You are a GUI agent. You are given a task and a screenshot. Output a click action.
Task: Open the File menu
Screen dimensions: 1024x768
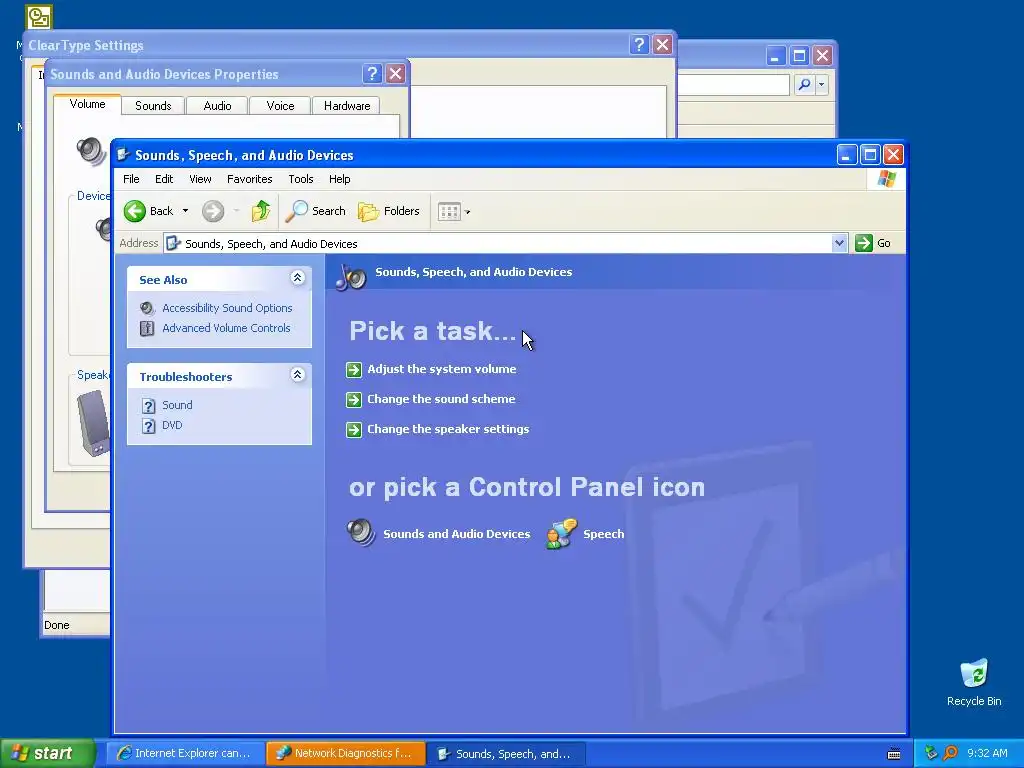[x=131, y=179]
